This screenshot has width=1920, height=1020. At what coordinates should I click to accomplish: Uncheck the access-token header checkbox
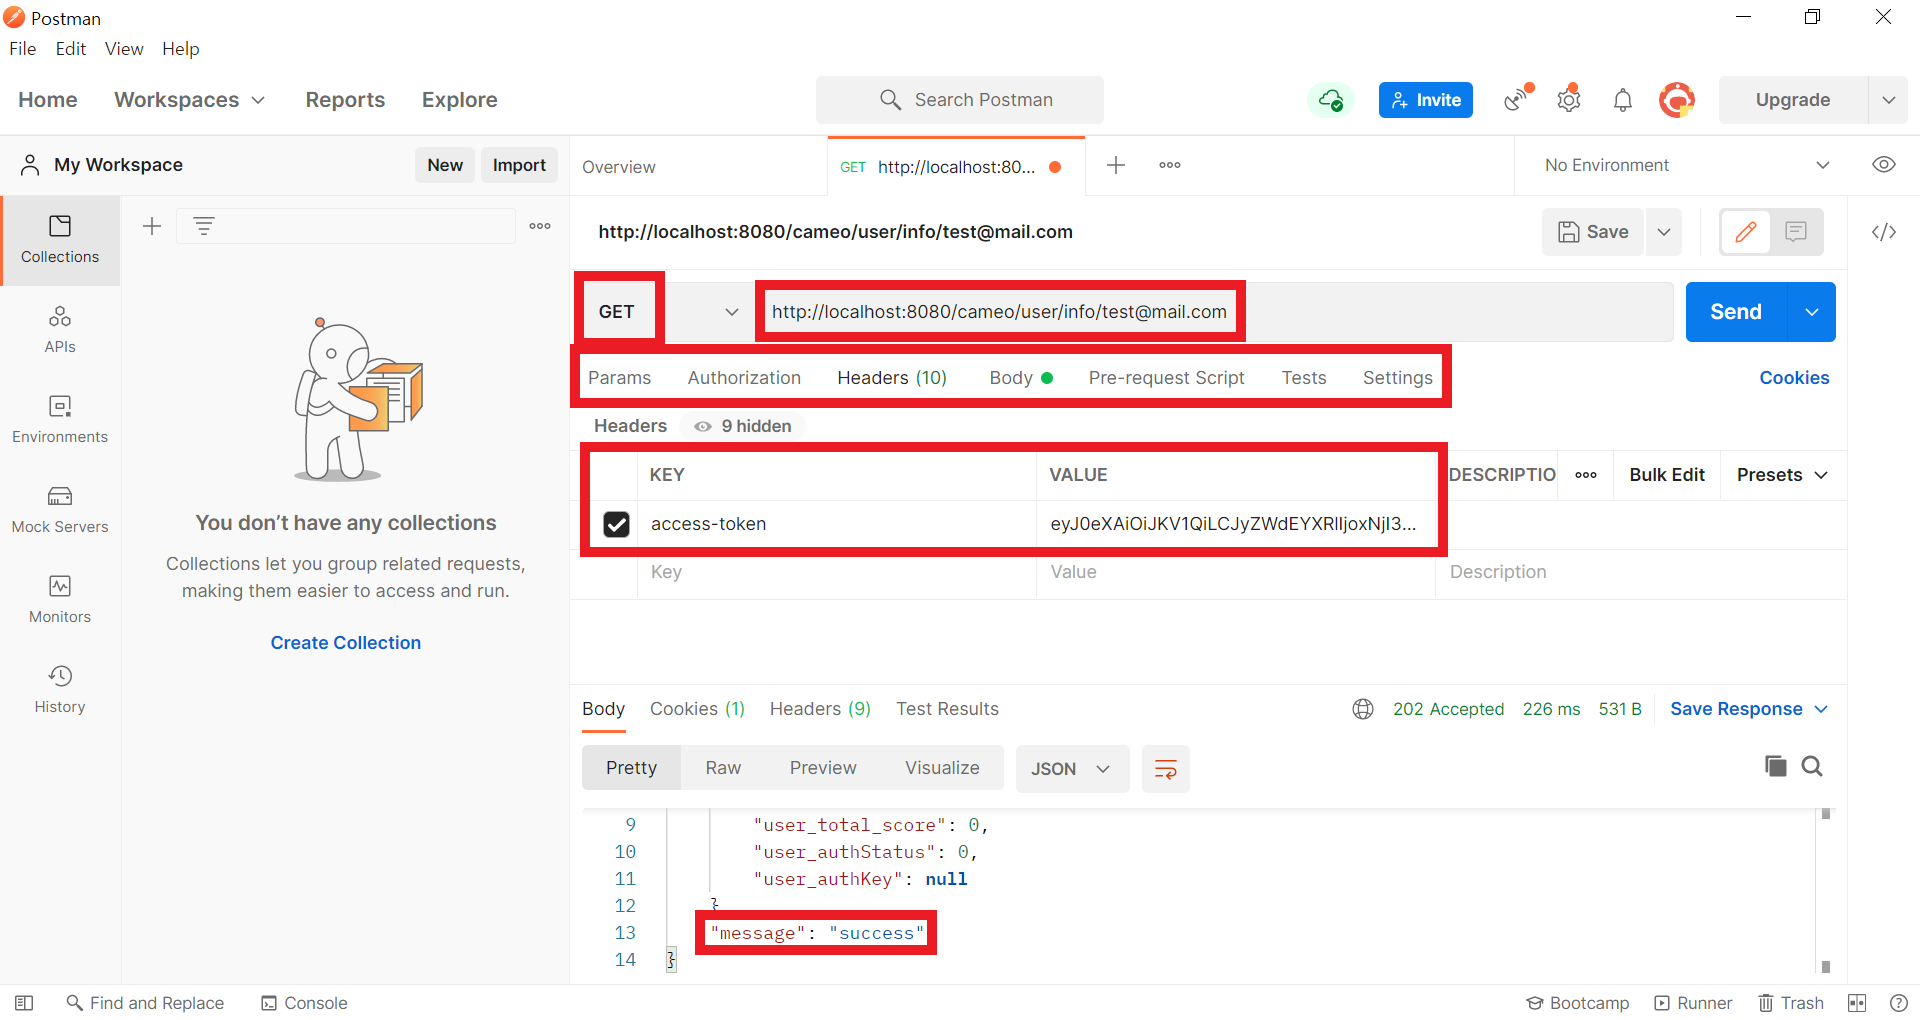[x=616, y=524]
